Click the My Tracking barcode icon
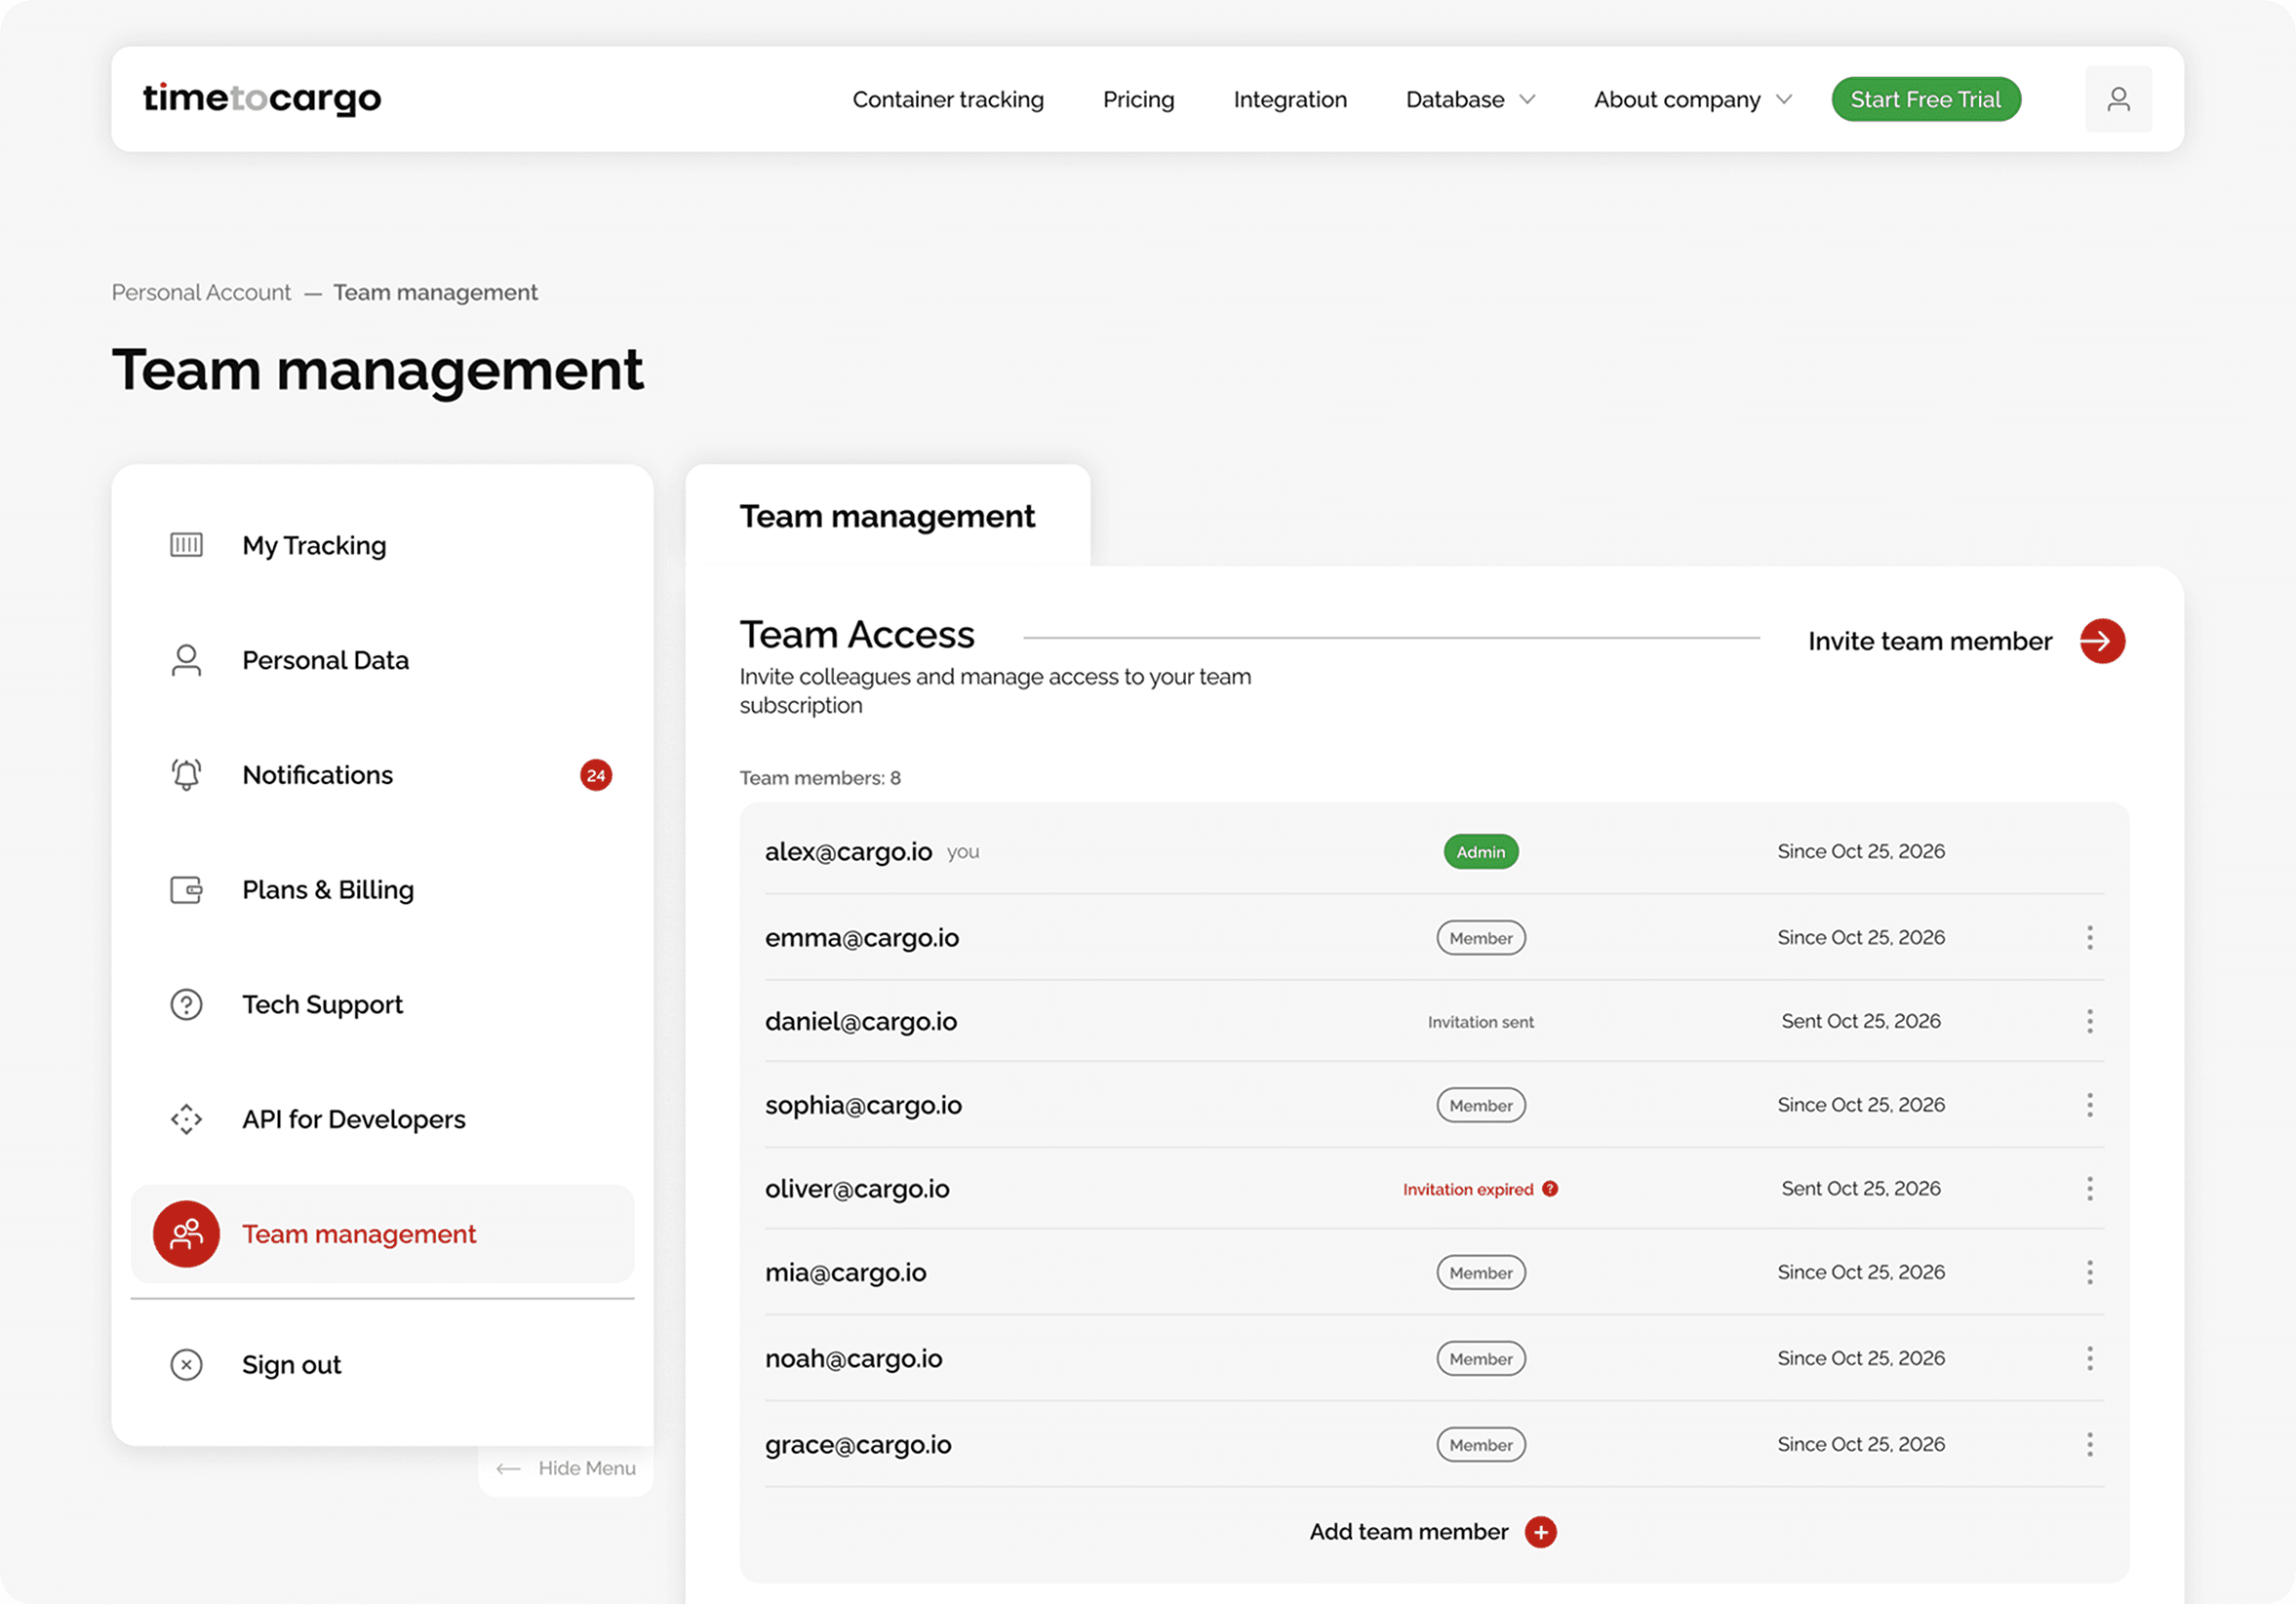The width and height of the screenshot is (2296, 1605). coord(186,545)
